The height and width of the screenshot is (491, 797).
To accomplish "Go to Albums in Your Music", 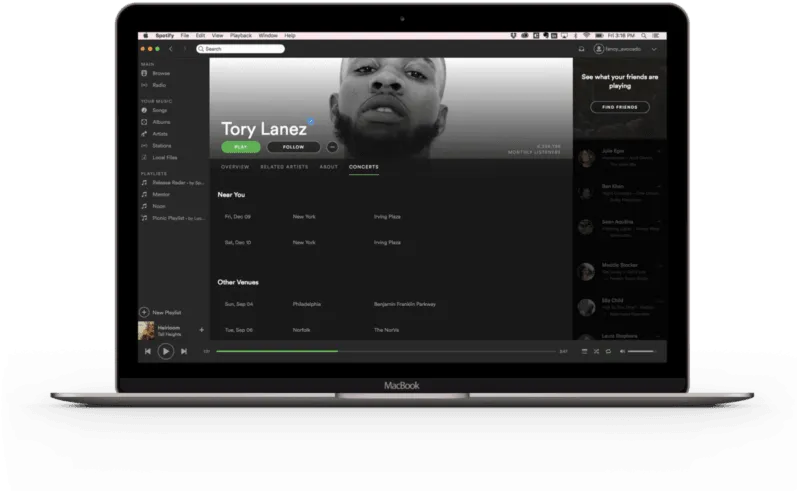I will click(161, 122).
